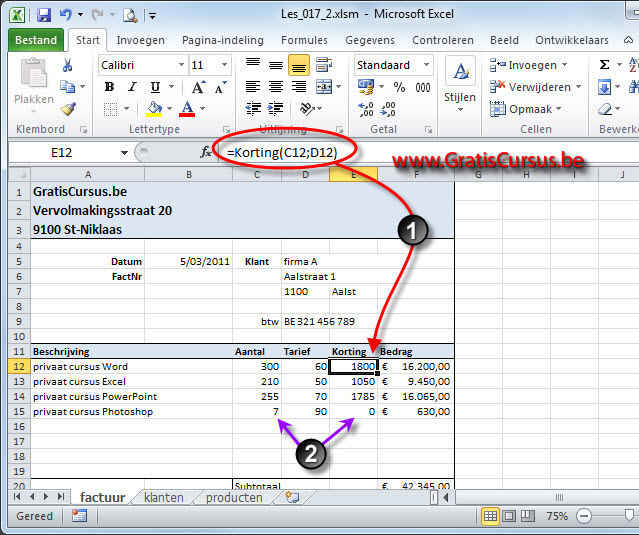
Task: Switch to the Formules tab
Action: (304, 40)
